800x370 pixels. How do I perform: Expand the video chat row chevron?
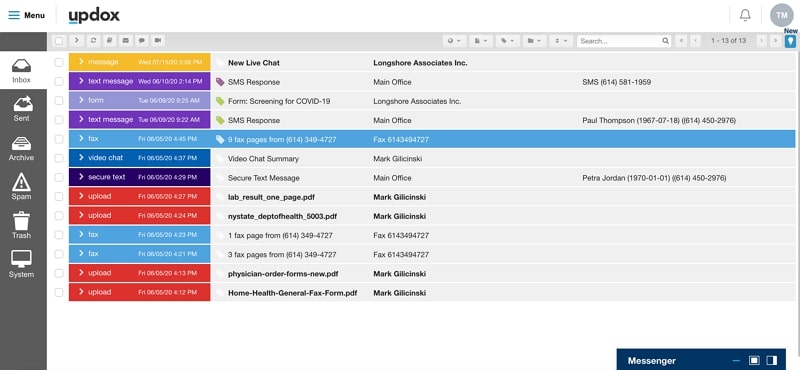(81, 158)
